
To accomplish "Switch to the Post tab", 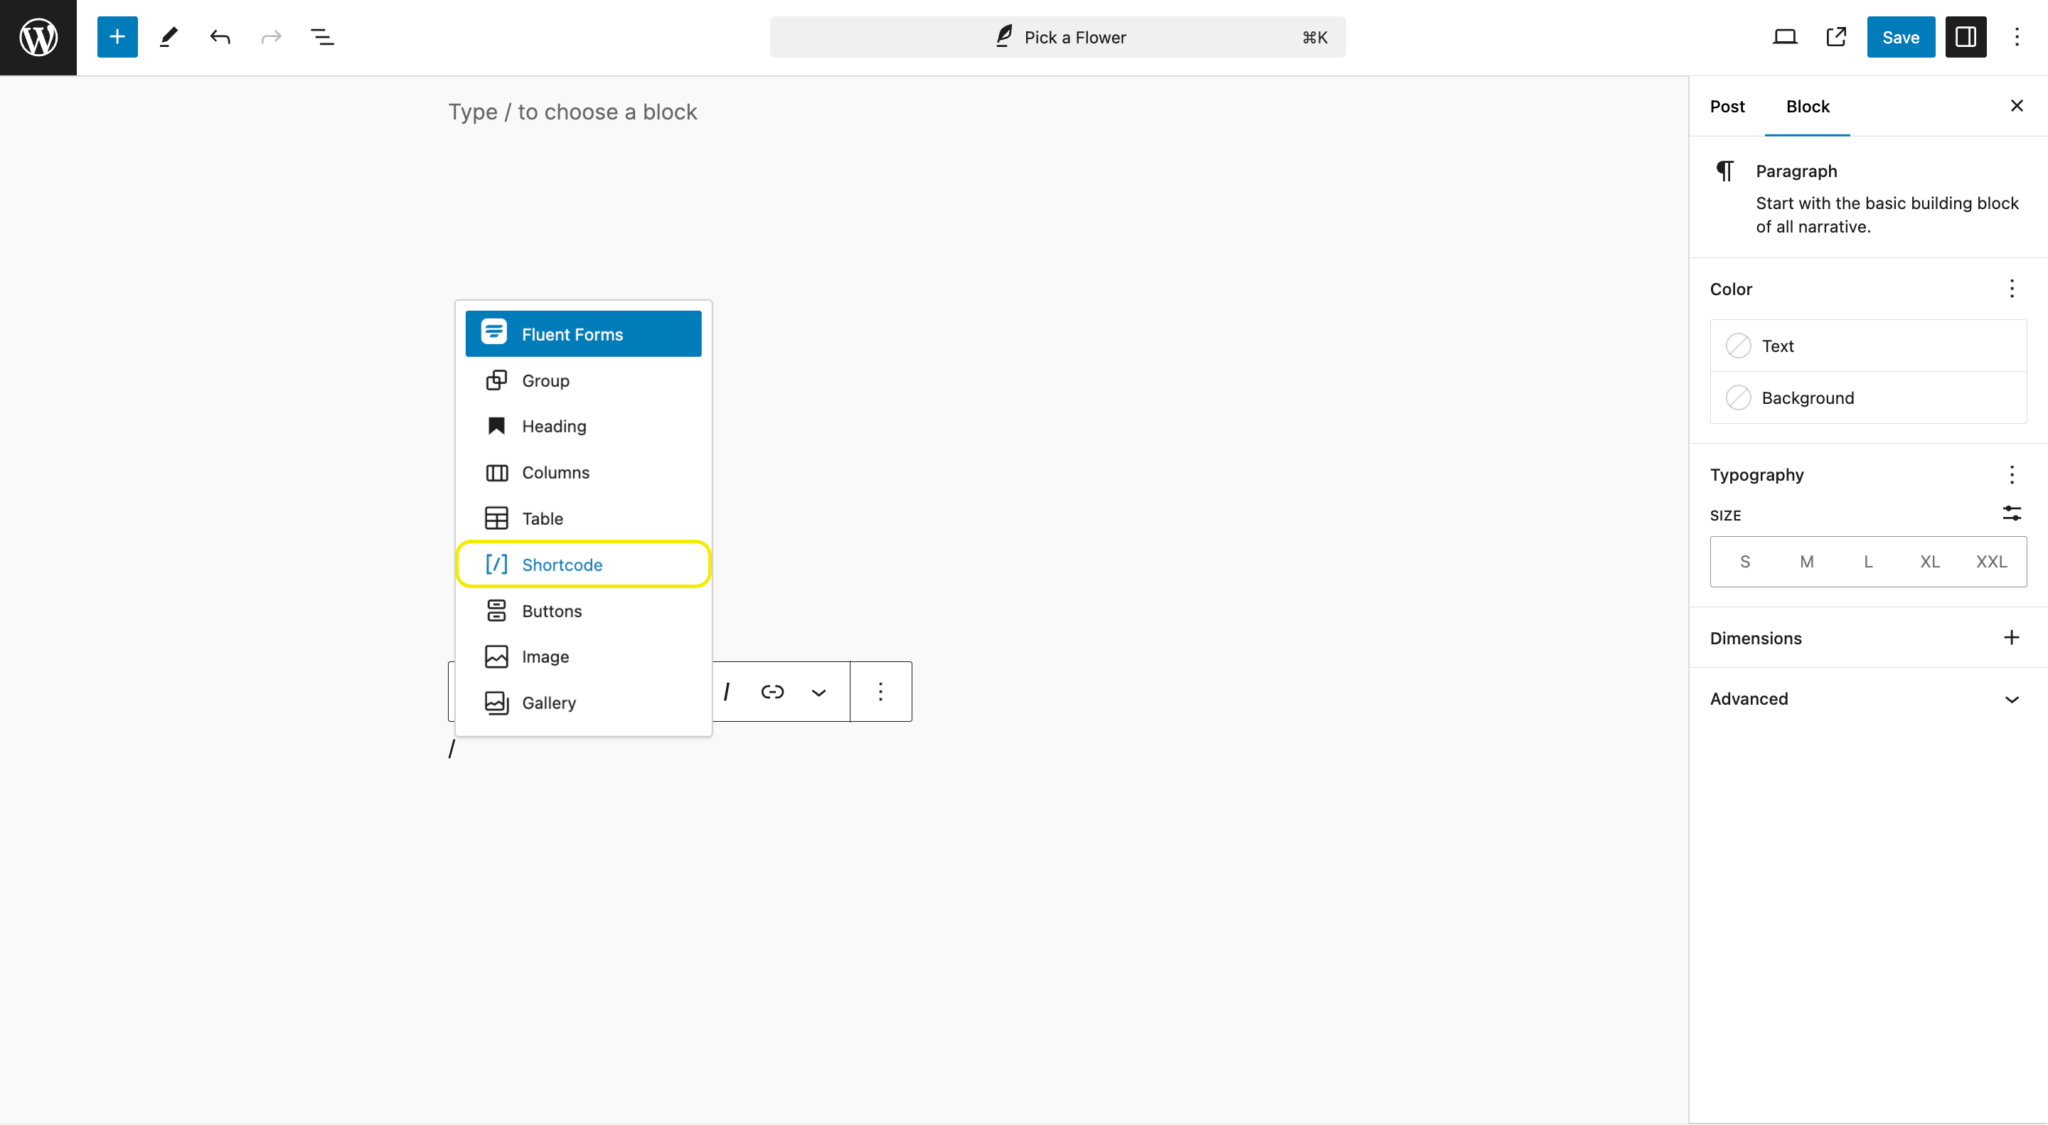I will (x=1727, y=106).
